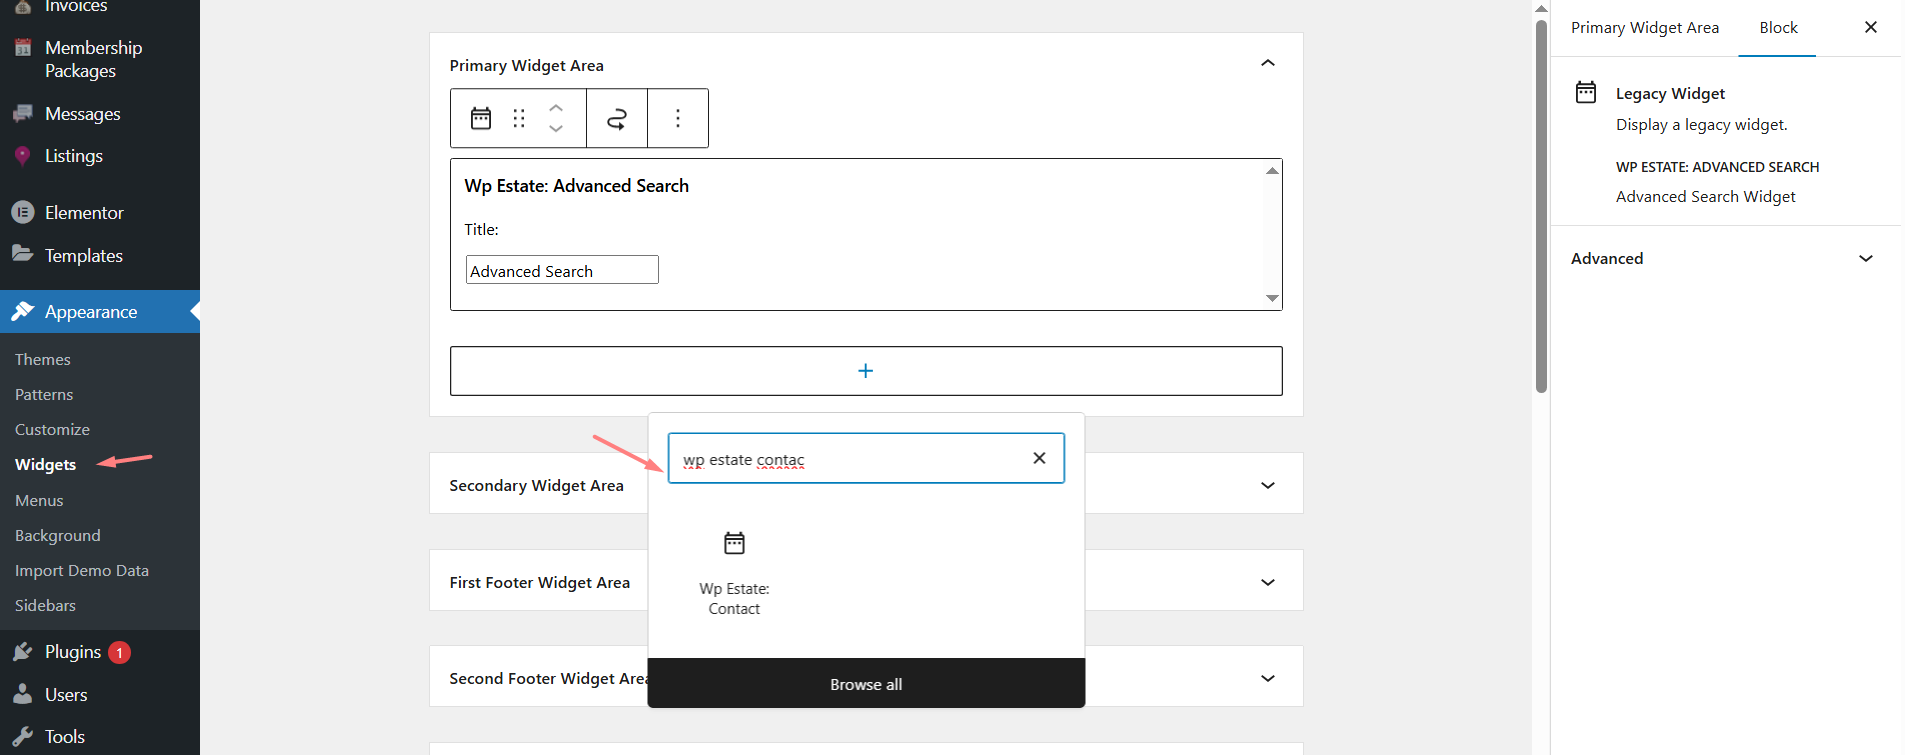Move block down with the down arrow

[556, 129]
